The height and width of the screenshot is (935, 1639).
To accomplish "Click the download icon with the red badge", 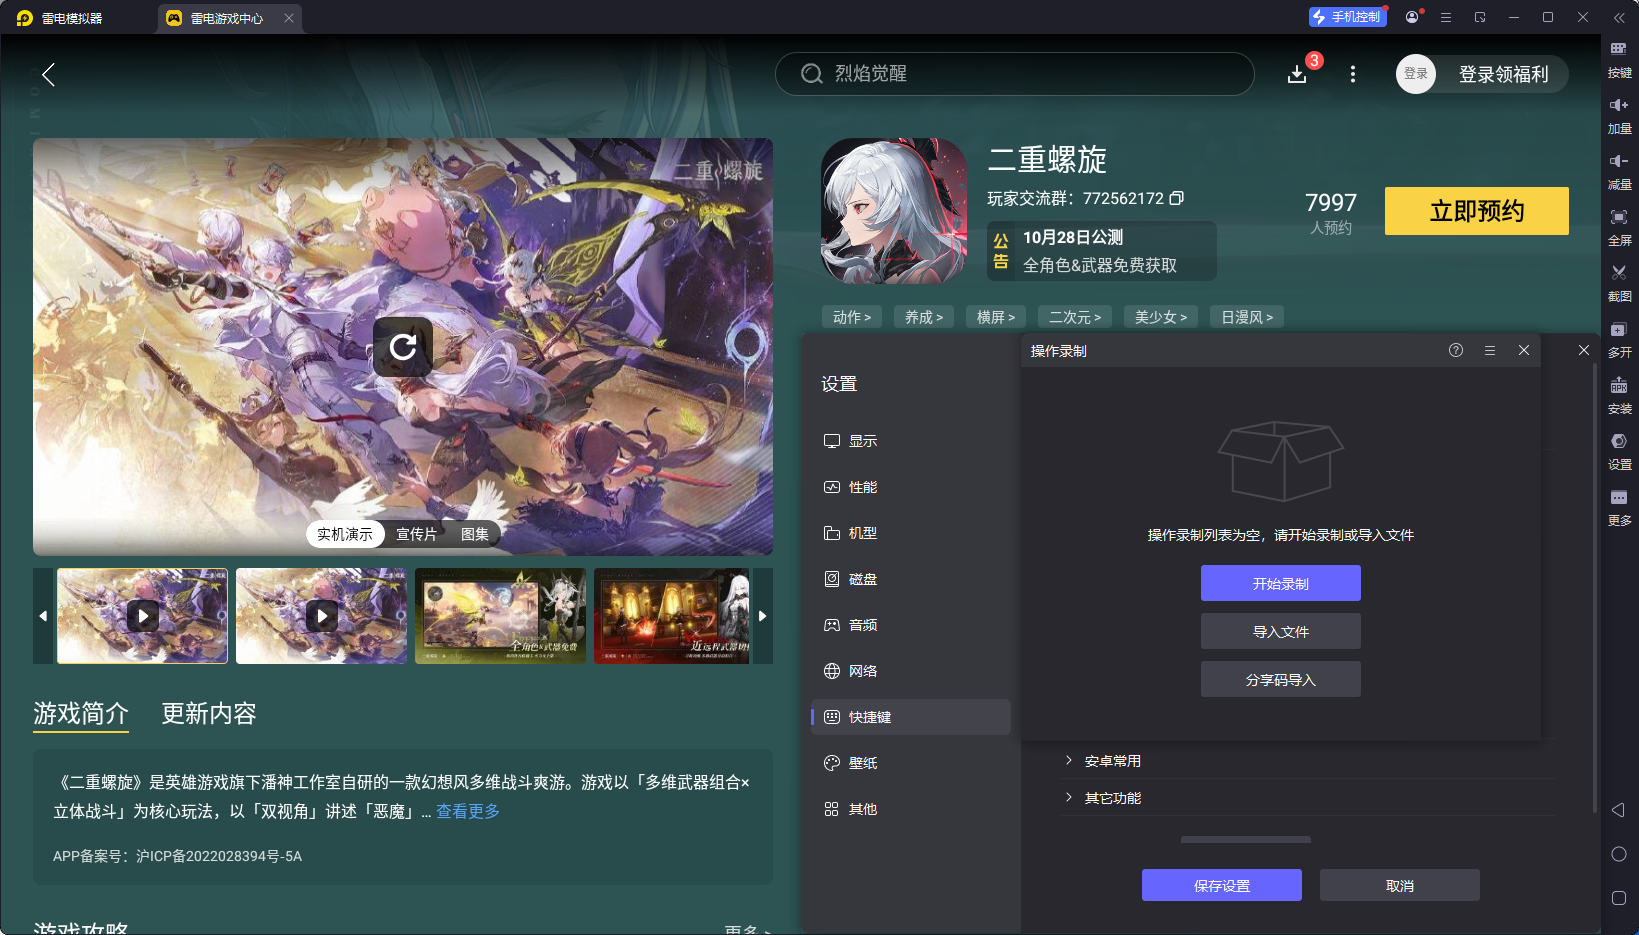I will (1297, 74).
